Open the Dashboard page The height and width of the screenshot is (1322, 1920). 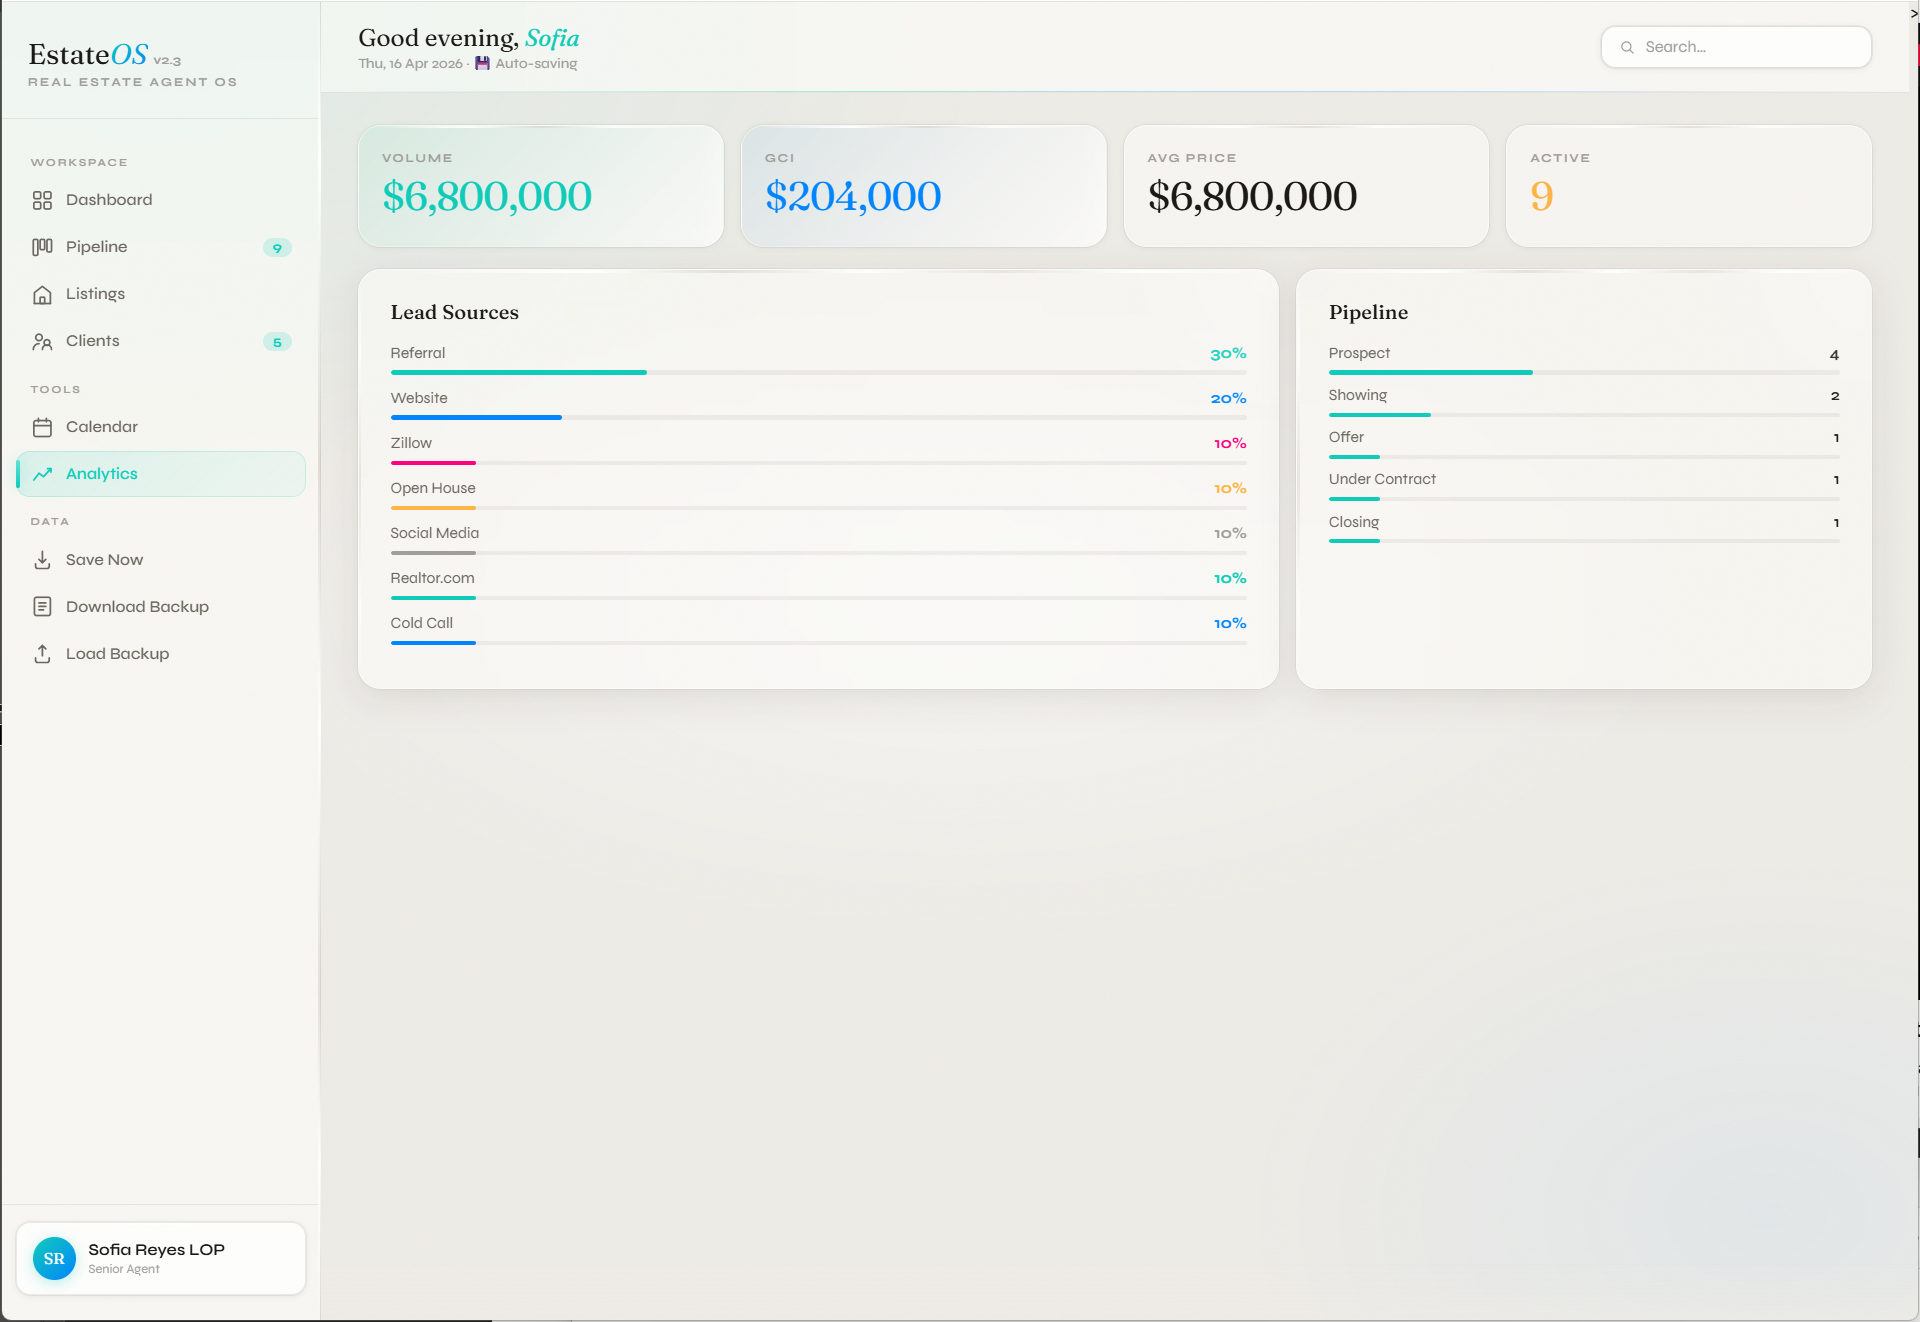tap(161, 200)
